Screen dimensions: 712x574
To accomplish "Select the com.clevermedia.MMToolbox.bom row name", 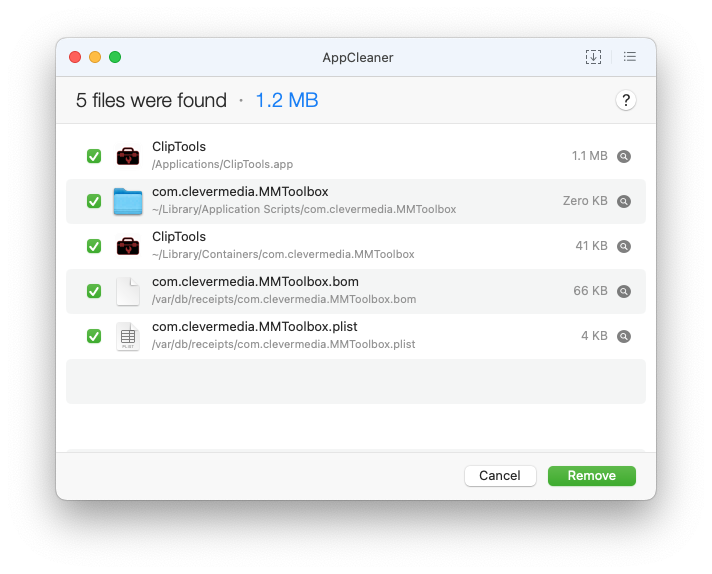I will point(255,282).
